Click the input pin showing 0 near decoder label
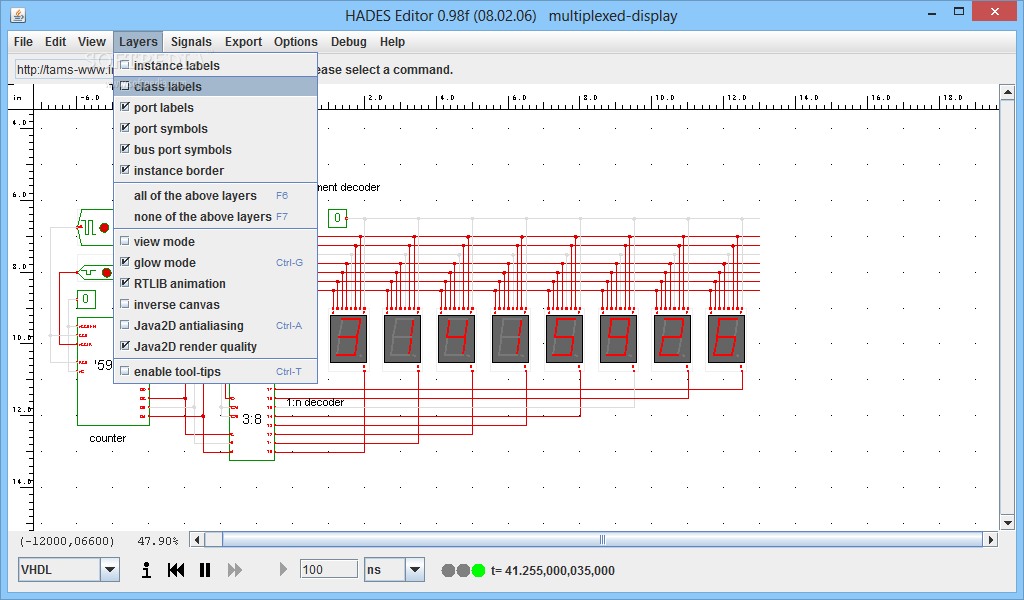The height and width of the screenshot is (600, 1024). point(337,218)
